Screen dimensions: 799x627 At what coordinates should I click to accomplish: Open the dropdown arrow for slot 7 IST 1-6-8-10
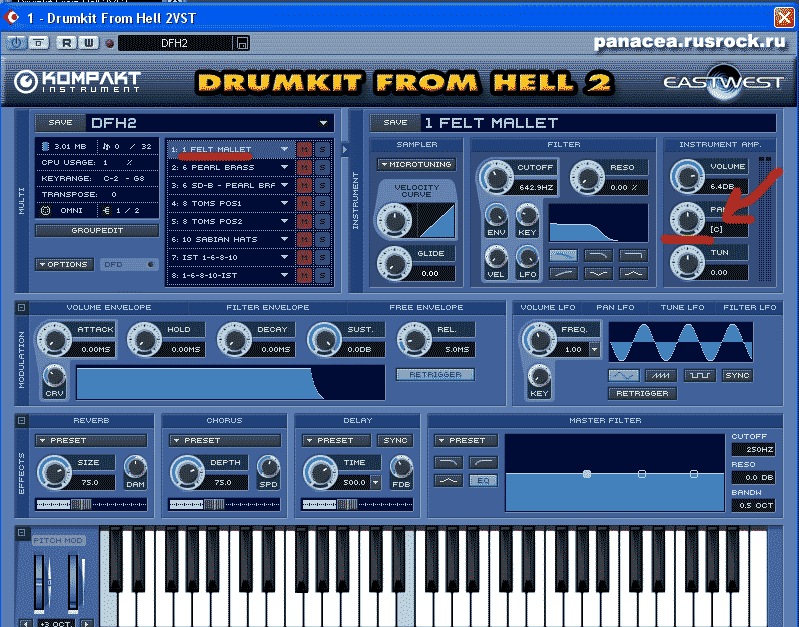pyautogui.click(x=284, y=257)
